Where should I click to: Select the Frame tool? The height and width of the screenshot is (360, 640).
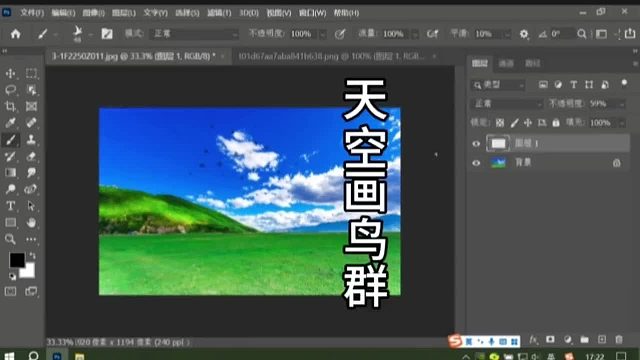pyautogui.click(x=31, y=107)
